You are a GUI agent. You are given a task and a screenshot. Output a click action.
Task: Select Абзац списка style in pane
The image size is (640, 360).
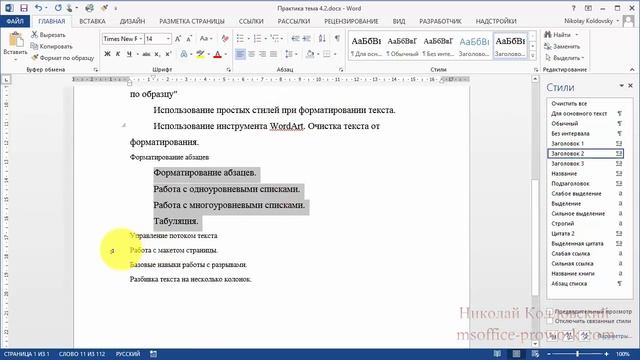(x=585, y=284)
